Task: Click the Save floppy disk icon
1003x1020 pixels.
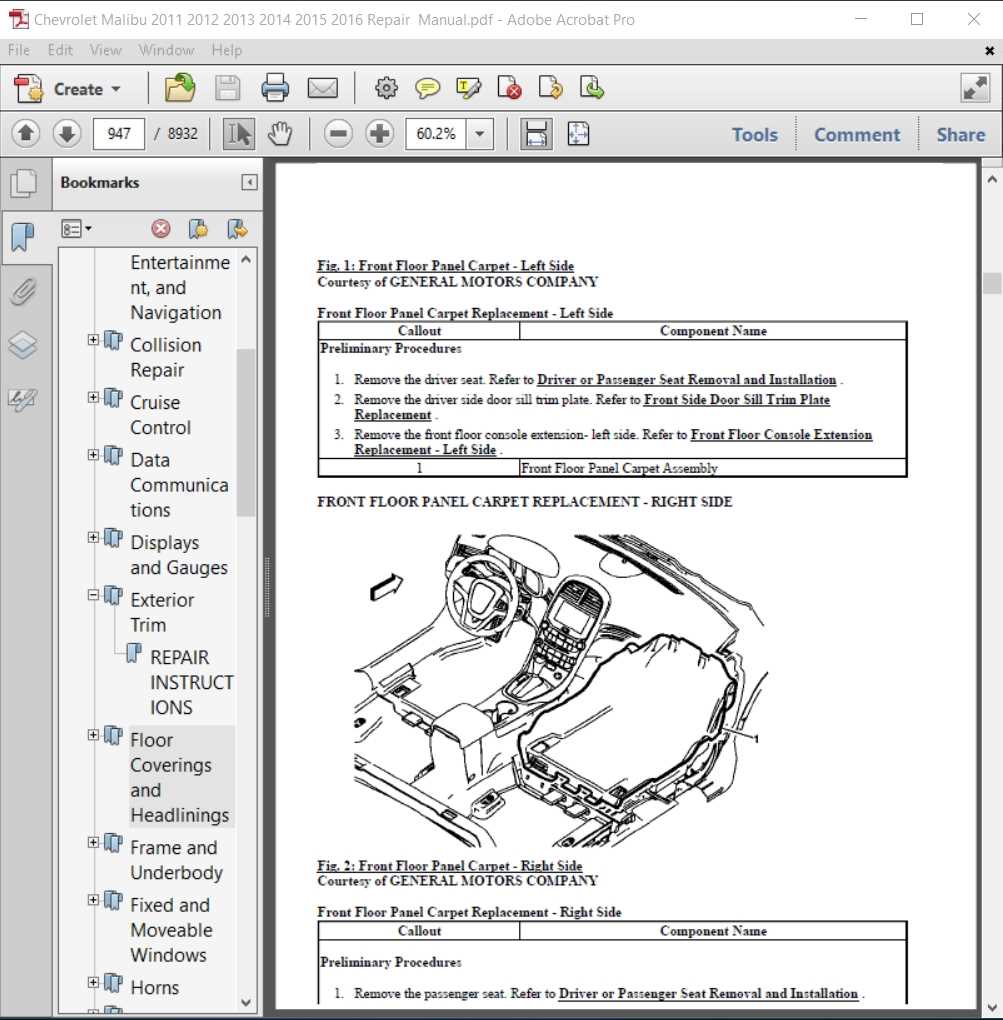Action: click(x=228, y=88)
